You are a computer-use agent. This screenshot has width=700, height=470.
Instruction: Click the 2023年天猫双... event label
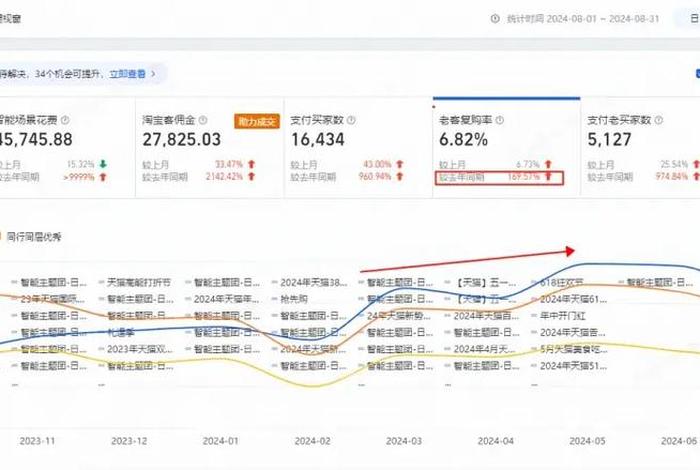[x=140, y=349]
